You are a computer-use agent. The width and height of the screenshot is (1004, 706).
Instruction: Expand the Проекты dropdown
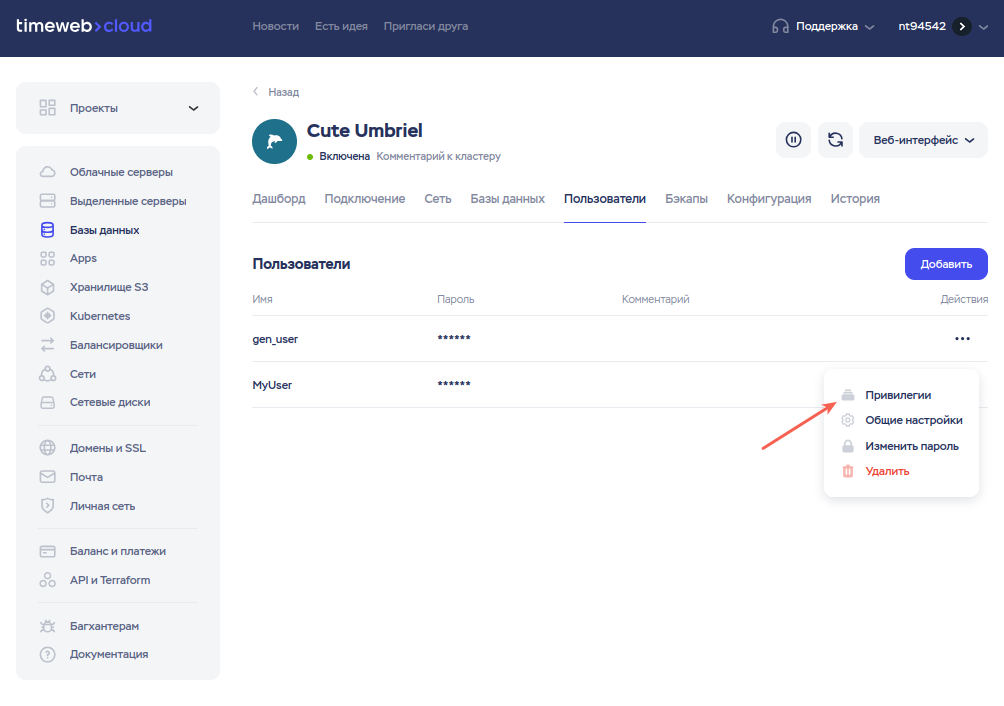click(x=118, y=108)
